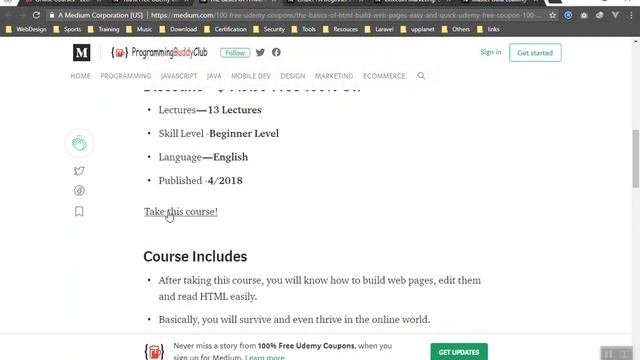Open the Resouces bookmarks folder
640x360 pixels.
340,29
